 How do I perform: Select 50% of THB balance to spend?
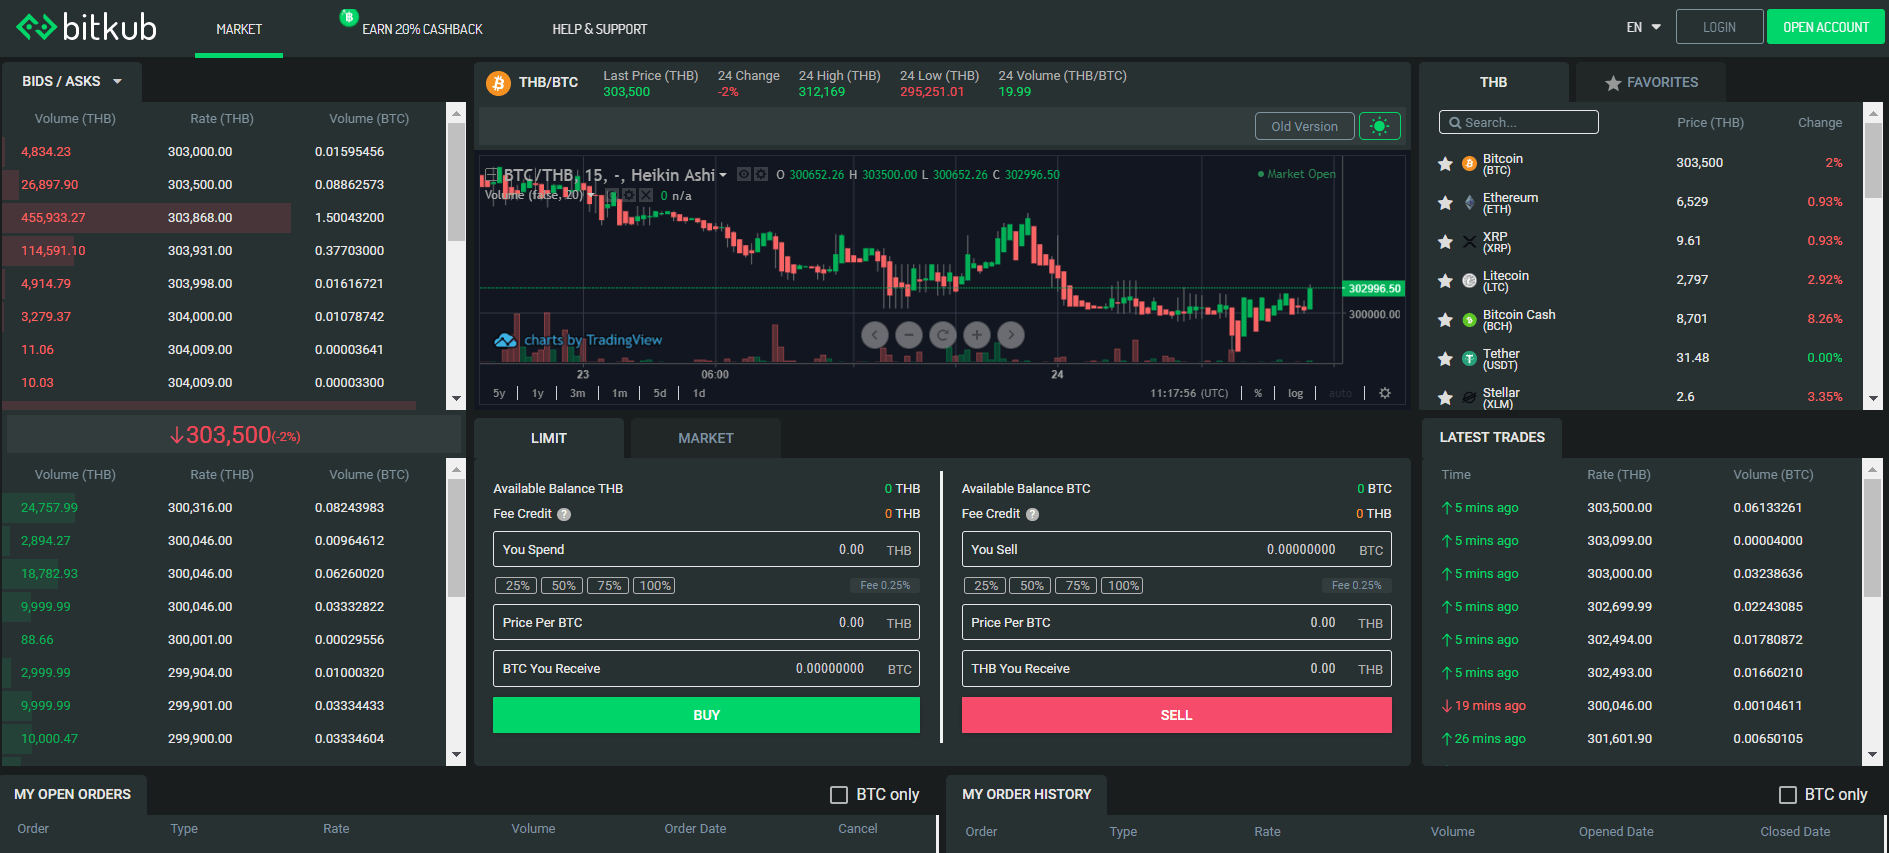(x=564, y=586)
